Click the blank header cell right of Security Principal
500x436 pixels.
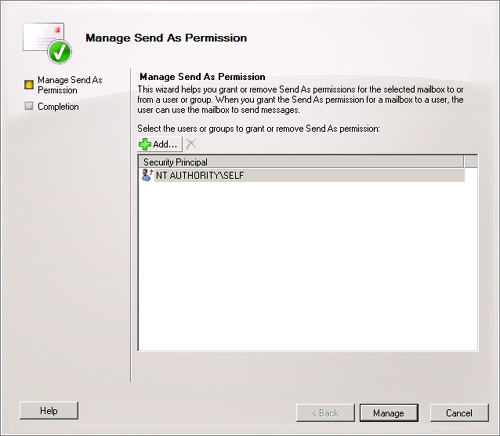pyautogui.click(x=471, y=162)
